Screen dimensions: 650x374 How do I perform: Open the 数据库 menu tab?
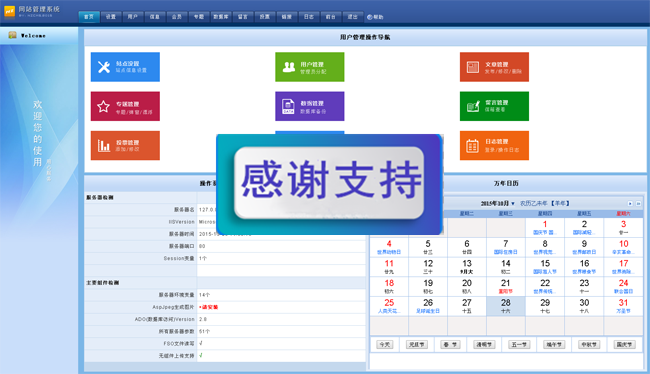[221, 17]
